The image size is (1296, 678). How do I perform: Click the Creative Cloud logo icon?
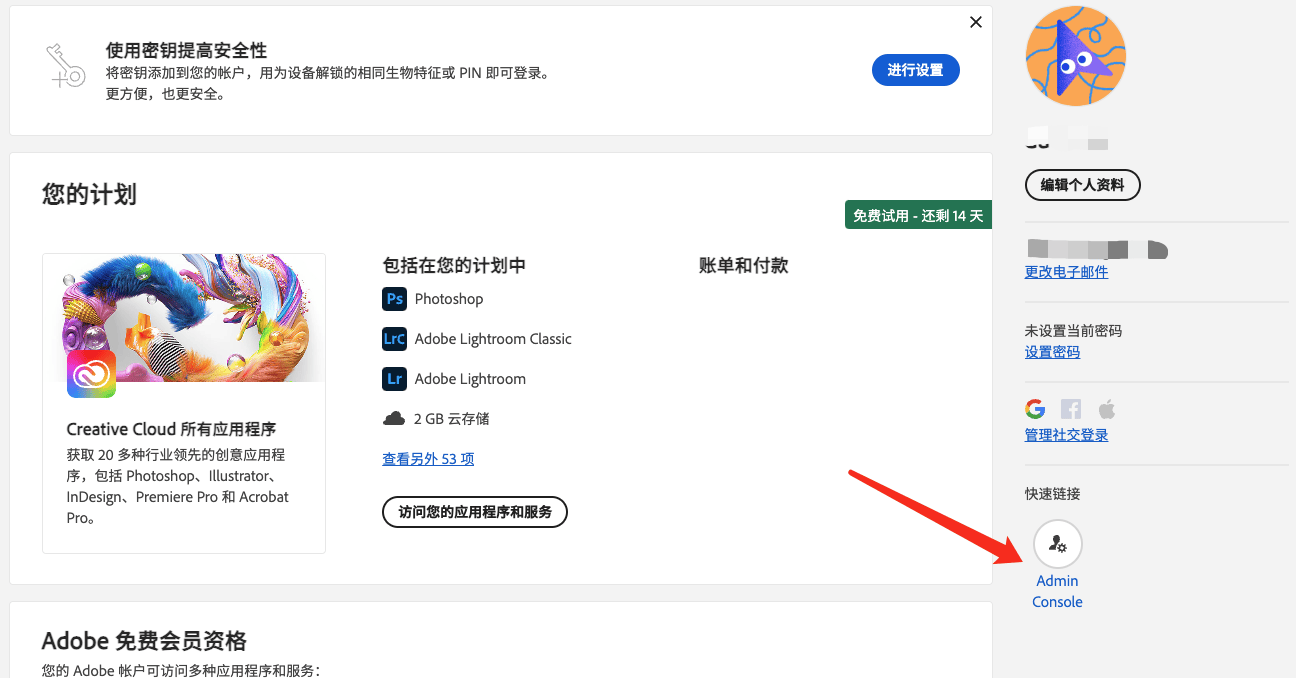[x=91, y=374]
